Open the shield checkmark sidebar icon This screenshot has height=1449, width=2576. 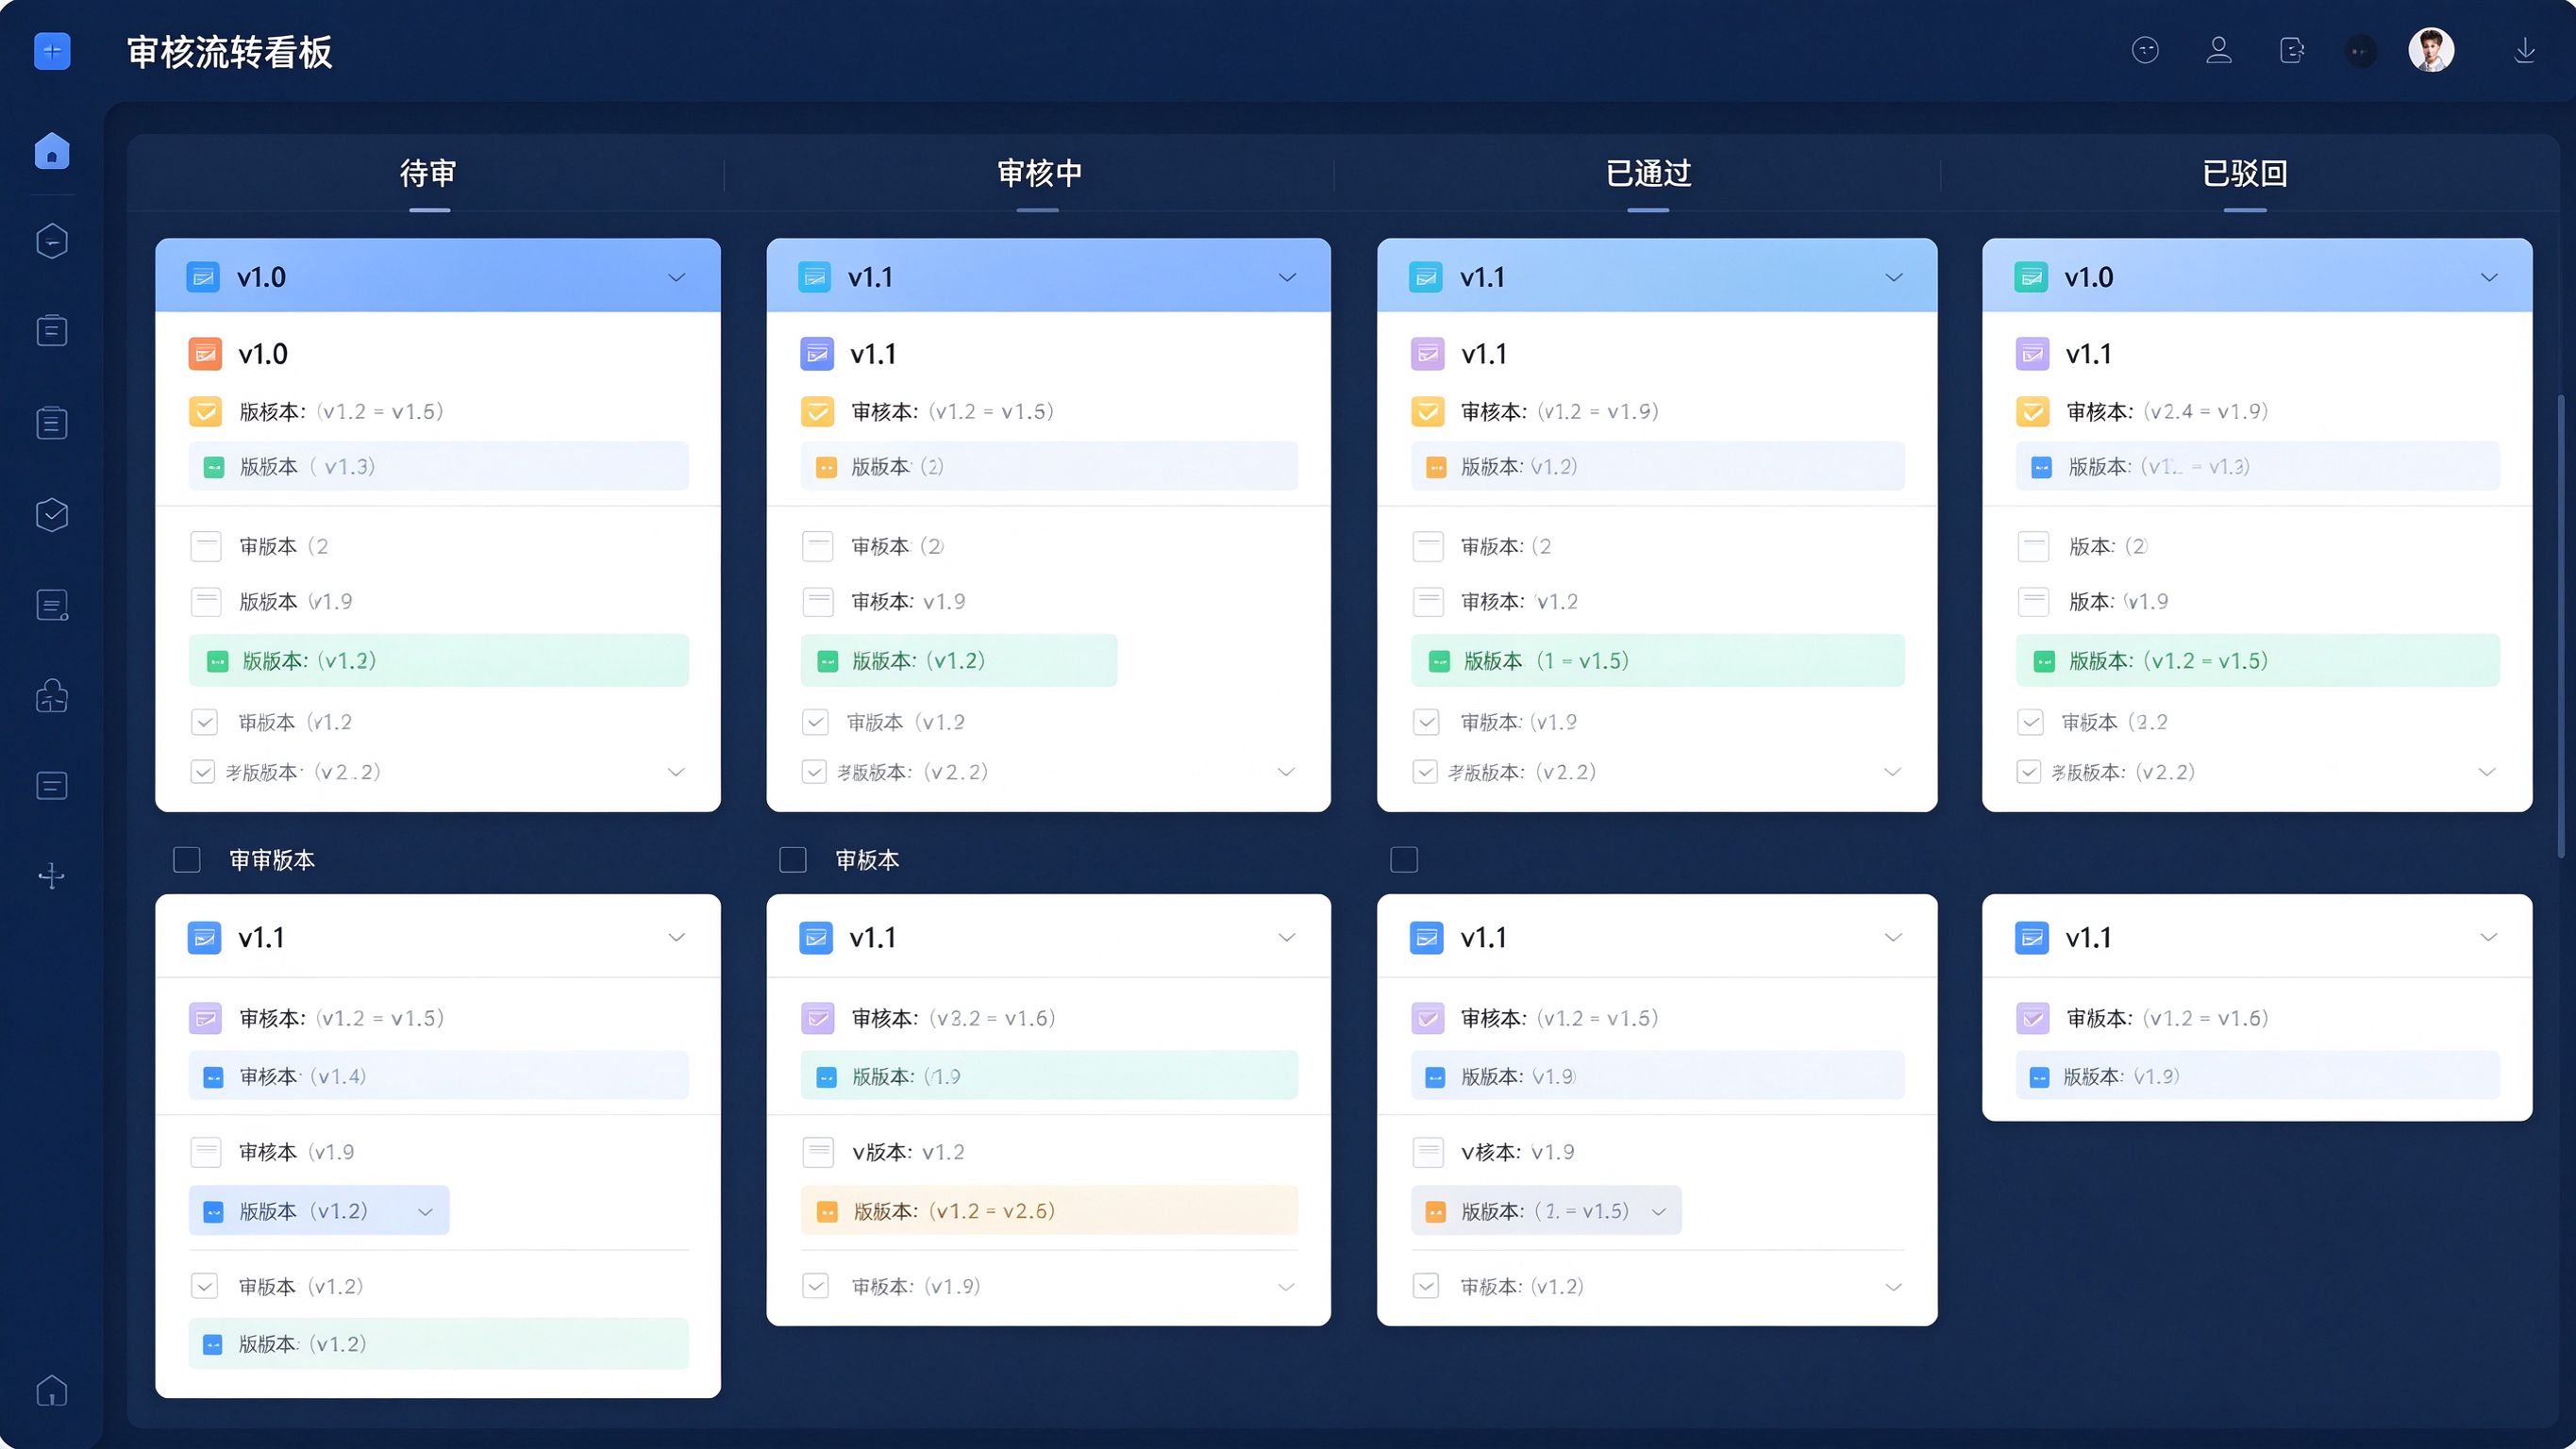(x=52, y=514)
